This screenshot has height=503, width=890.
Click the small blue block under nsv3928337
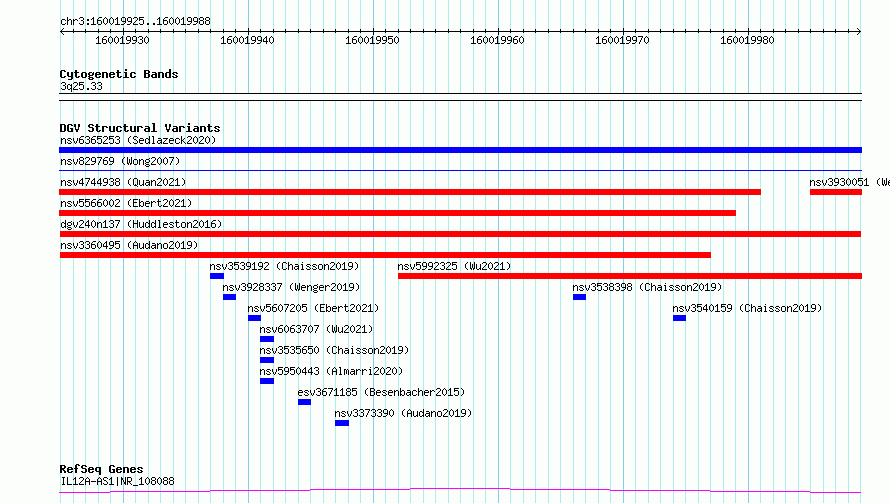229,297
